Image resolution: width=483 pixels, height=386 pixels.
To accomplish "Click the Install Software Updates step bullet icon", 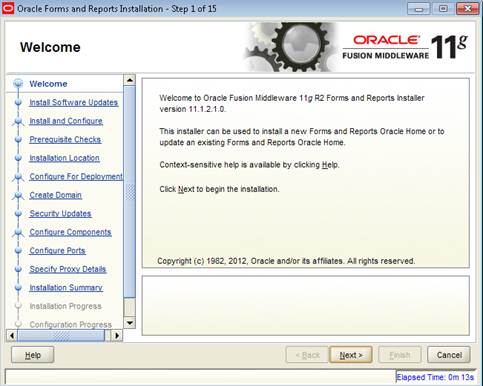I will 18,102.
